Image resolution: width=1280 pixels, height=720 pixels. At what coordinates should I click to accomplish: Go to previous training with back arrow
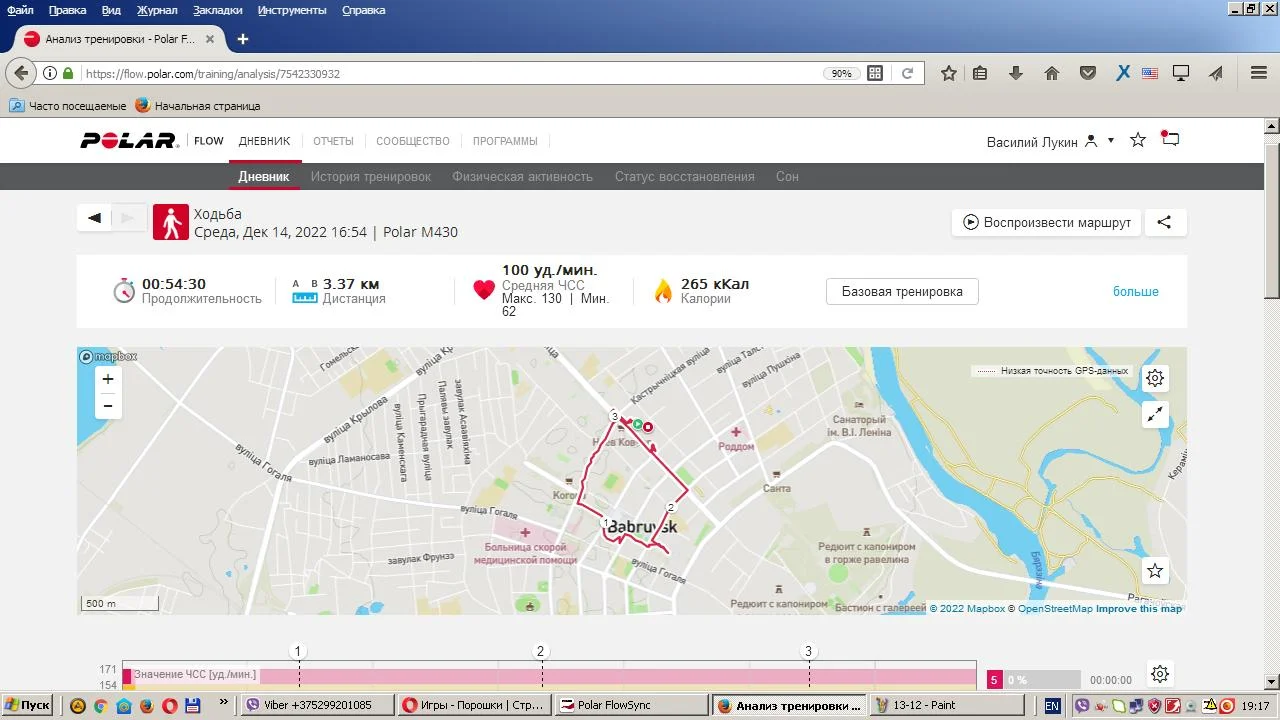point(95,218)
